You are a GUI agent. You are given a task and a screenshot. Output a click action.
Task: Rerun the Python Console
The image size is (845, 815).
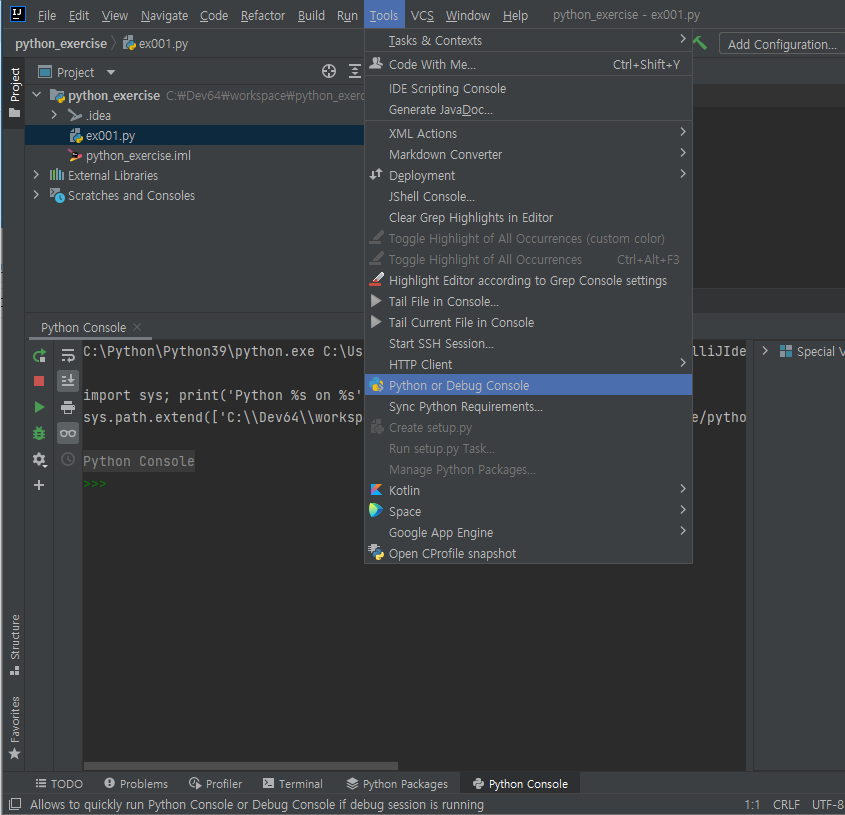[39, 356]
